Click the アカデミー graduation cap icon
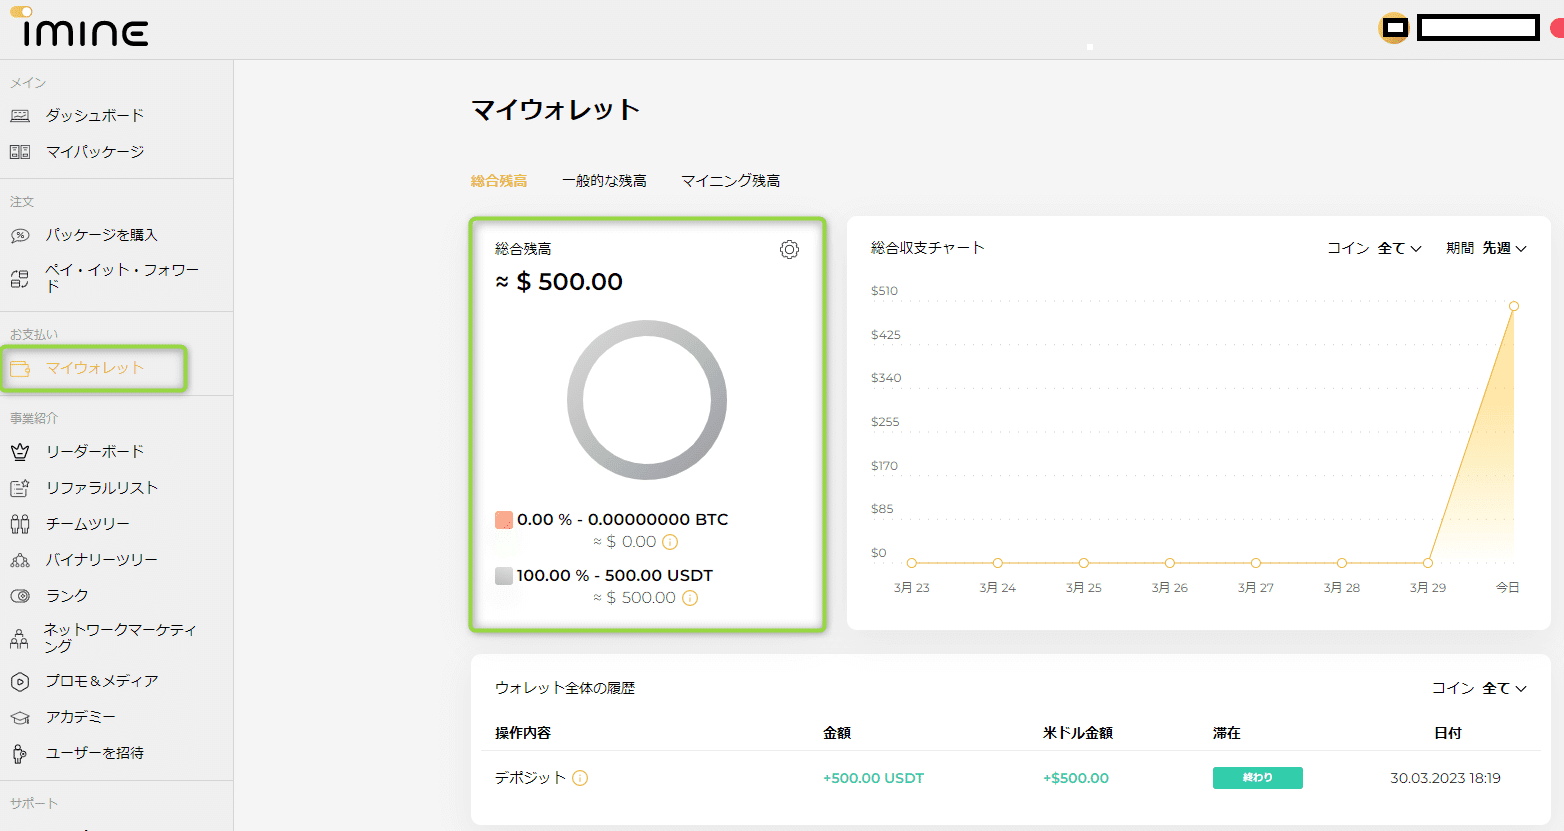This screenshot has width=1564, height=831. click(20, 717)
